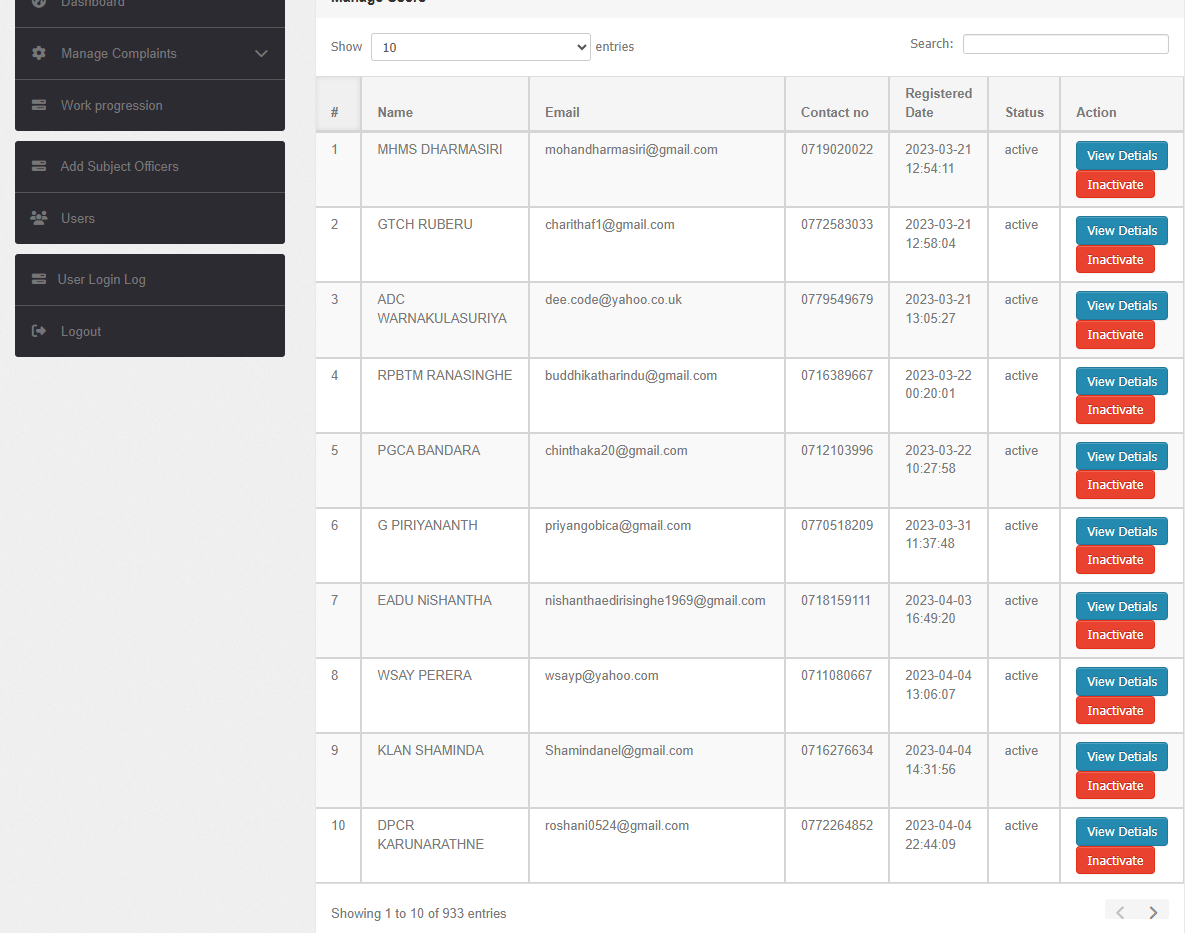This screenshot has height=933, width=1185.
Task: Open Add Subject Officers page
Action: coord(150,166)
